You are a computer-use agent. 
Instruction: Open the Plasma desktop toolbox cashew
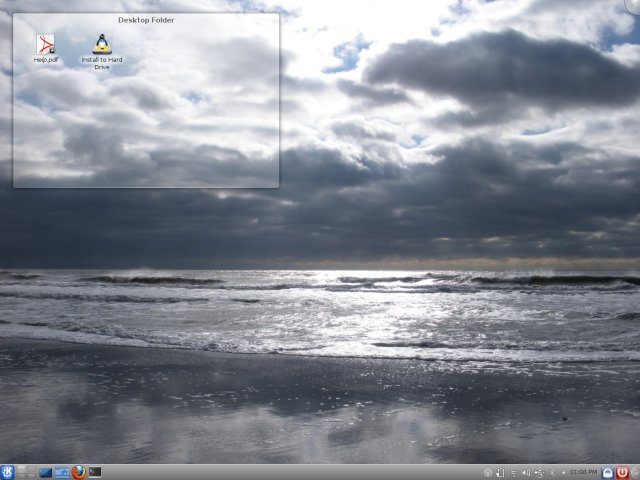click(x=634, y=5)
